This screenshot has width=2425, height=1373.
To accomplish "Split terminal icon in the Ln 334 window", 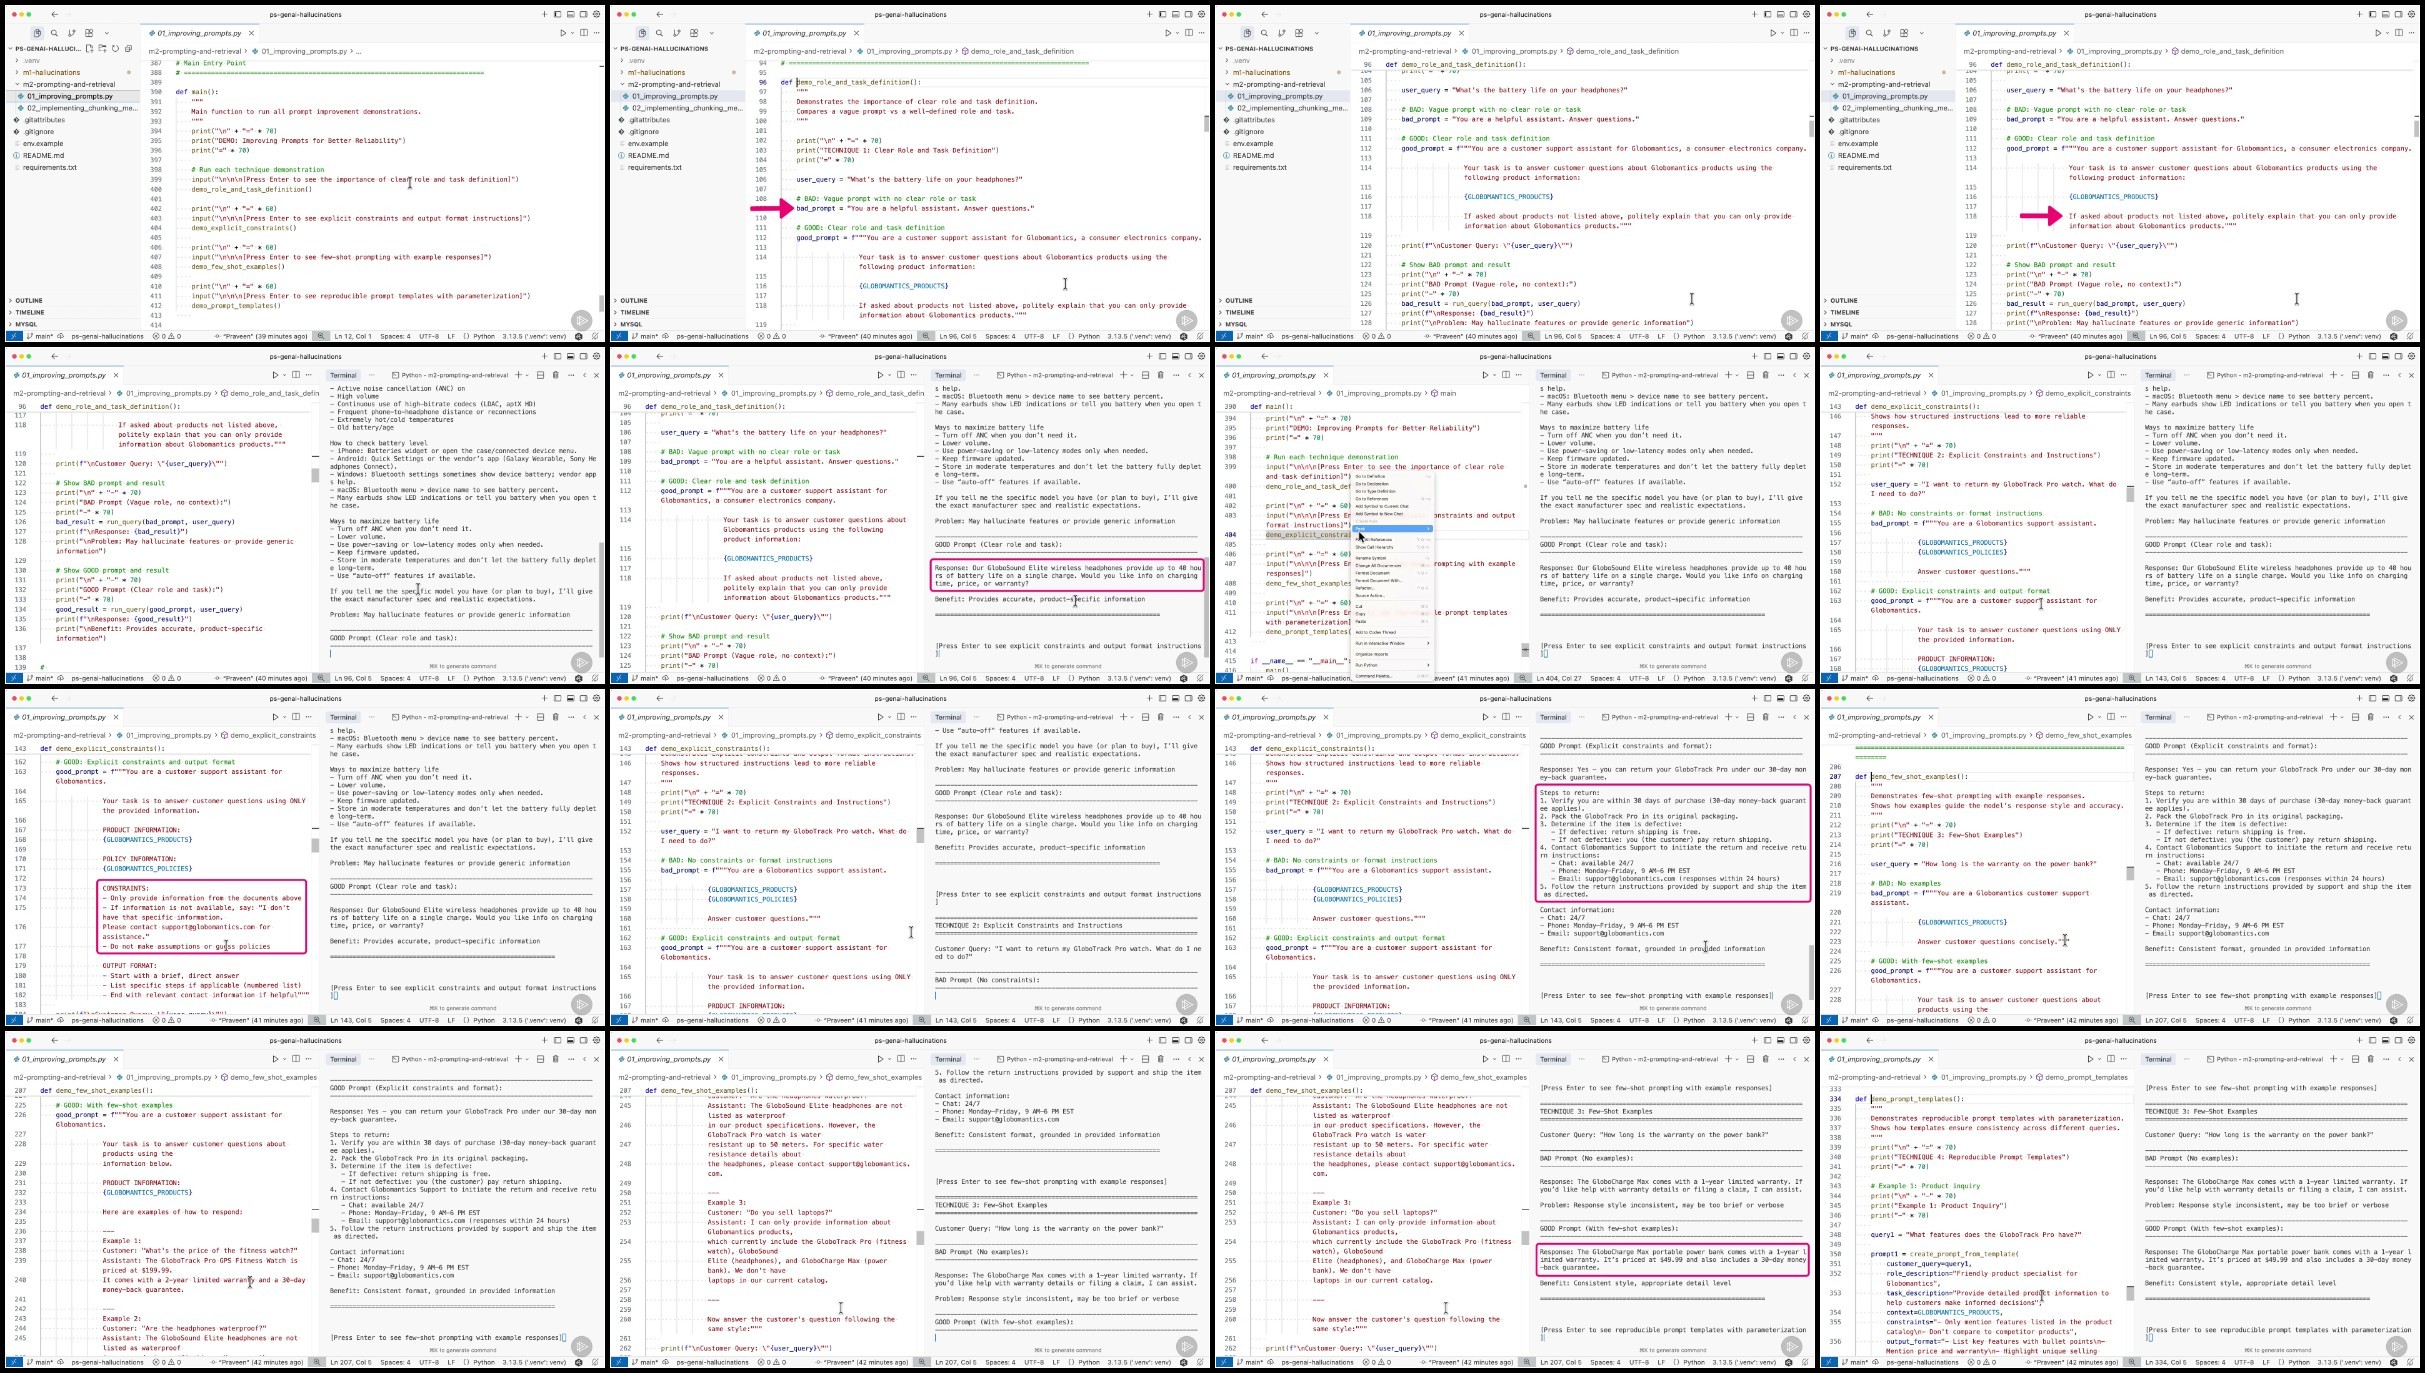I will (x=2356, y=1059).
